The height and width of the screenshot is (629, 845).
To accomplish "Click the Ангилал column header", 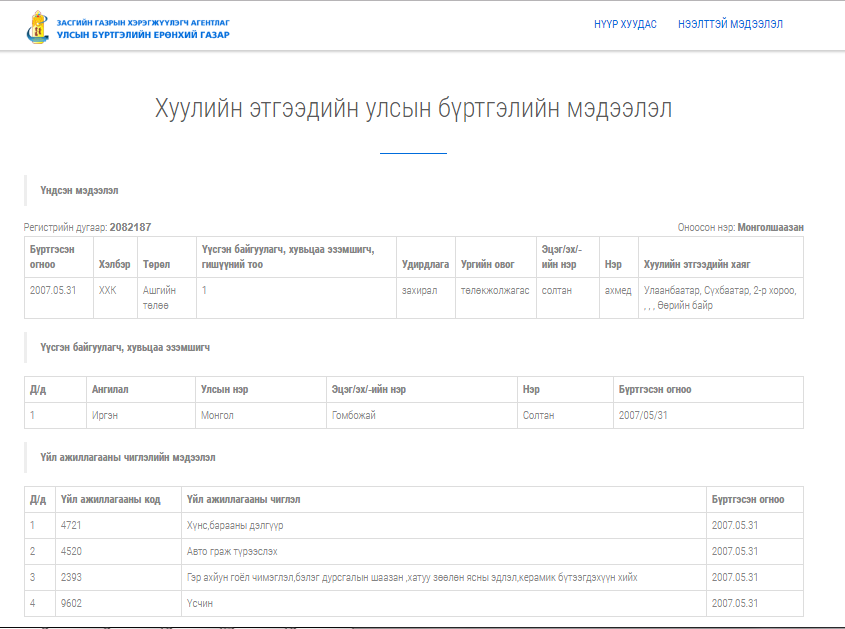I will click(x=110, y=389).
